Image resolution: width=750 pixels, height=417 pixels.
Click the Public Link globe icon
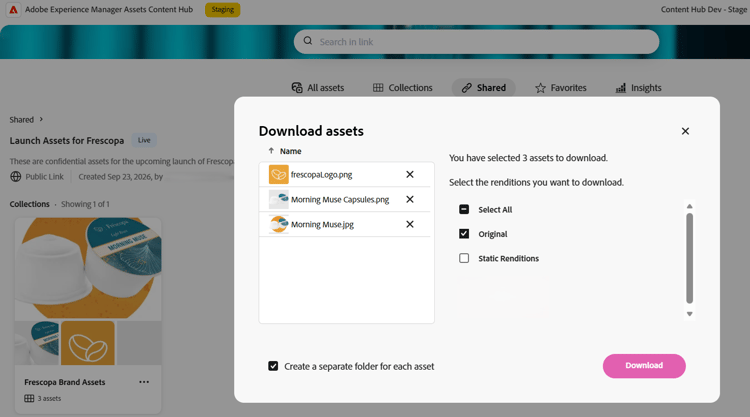(x=16, y=176)
